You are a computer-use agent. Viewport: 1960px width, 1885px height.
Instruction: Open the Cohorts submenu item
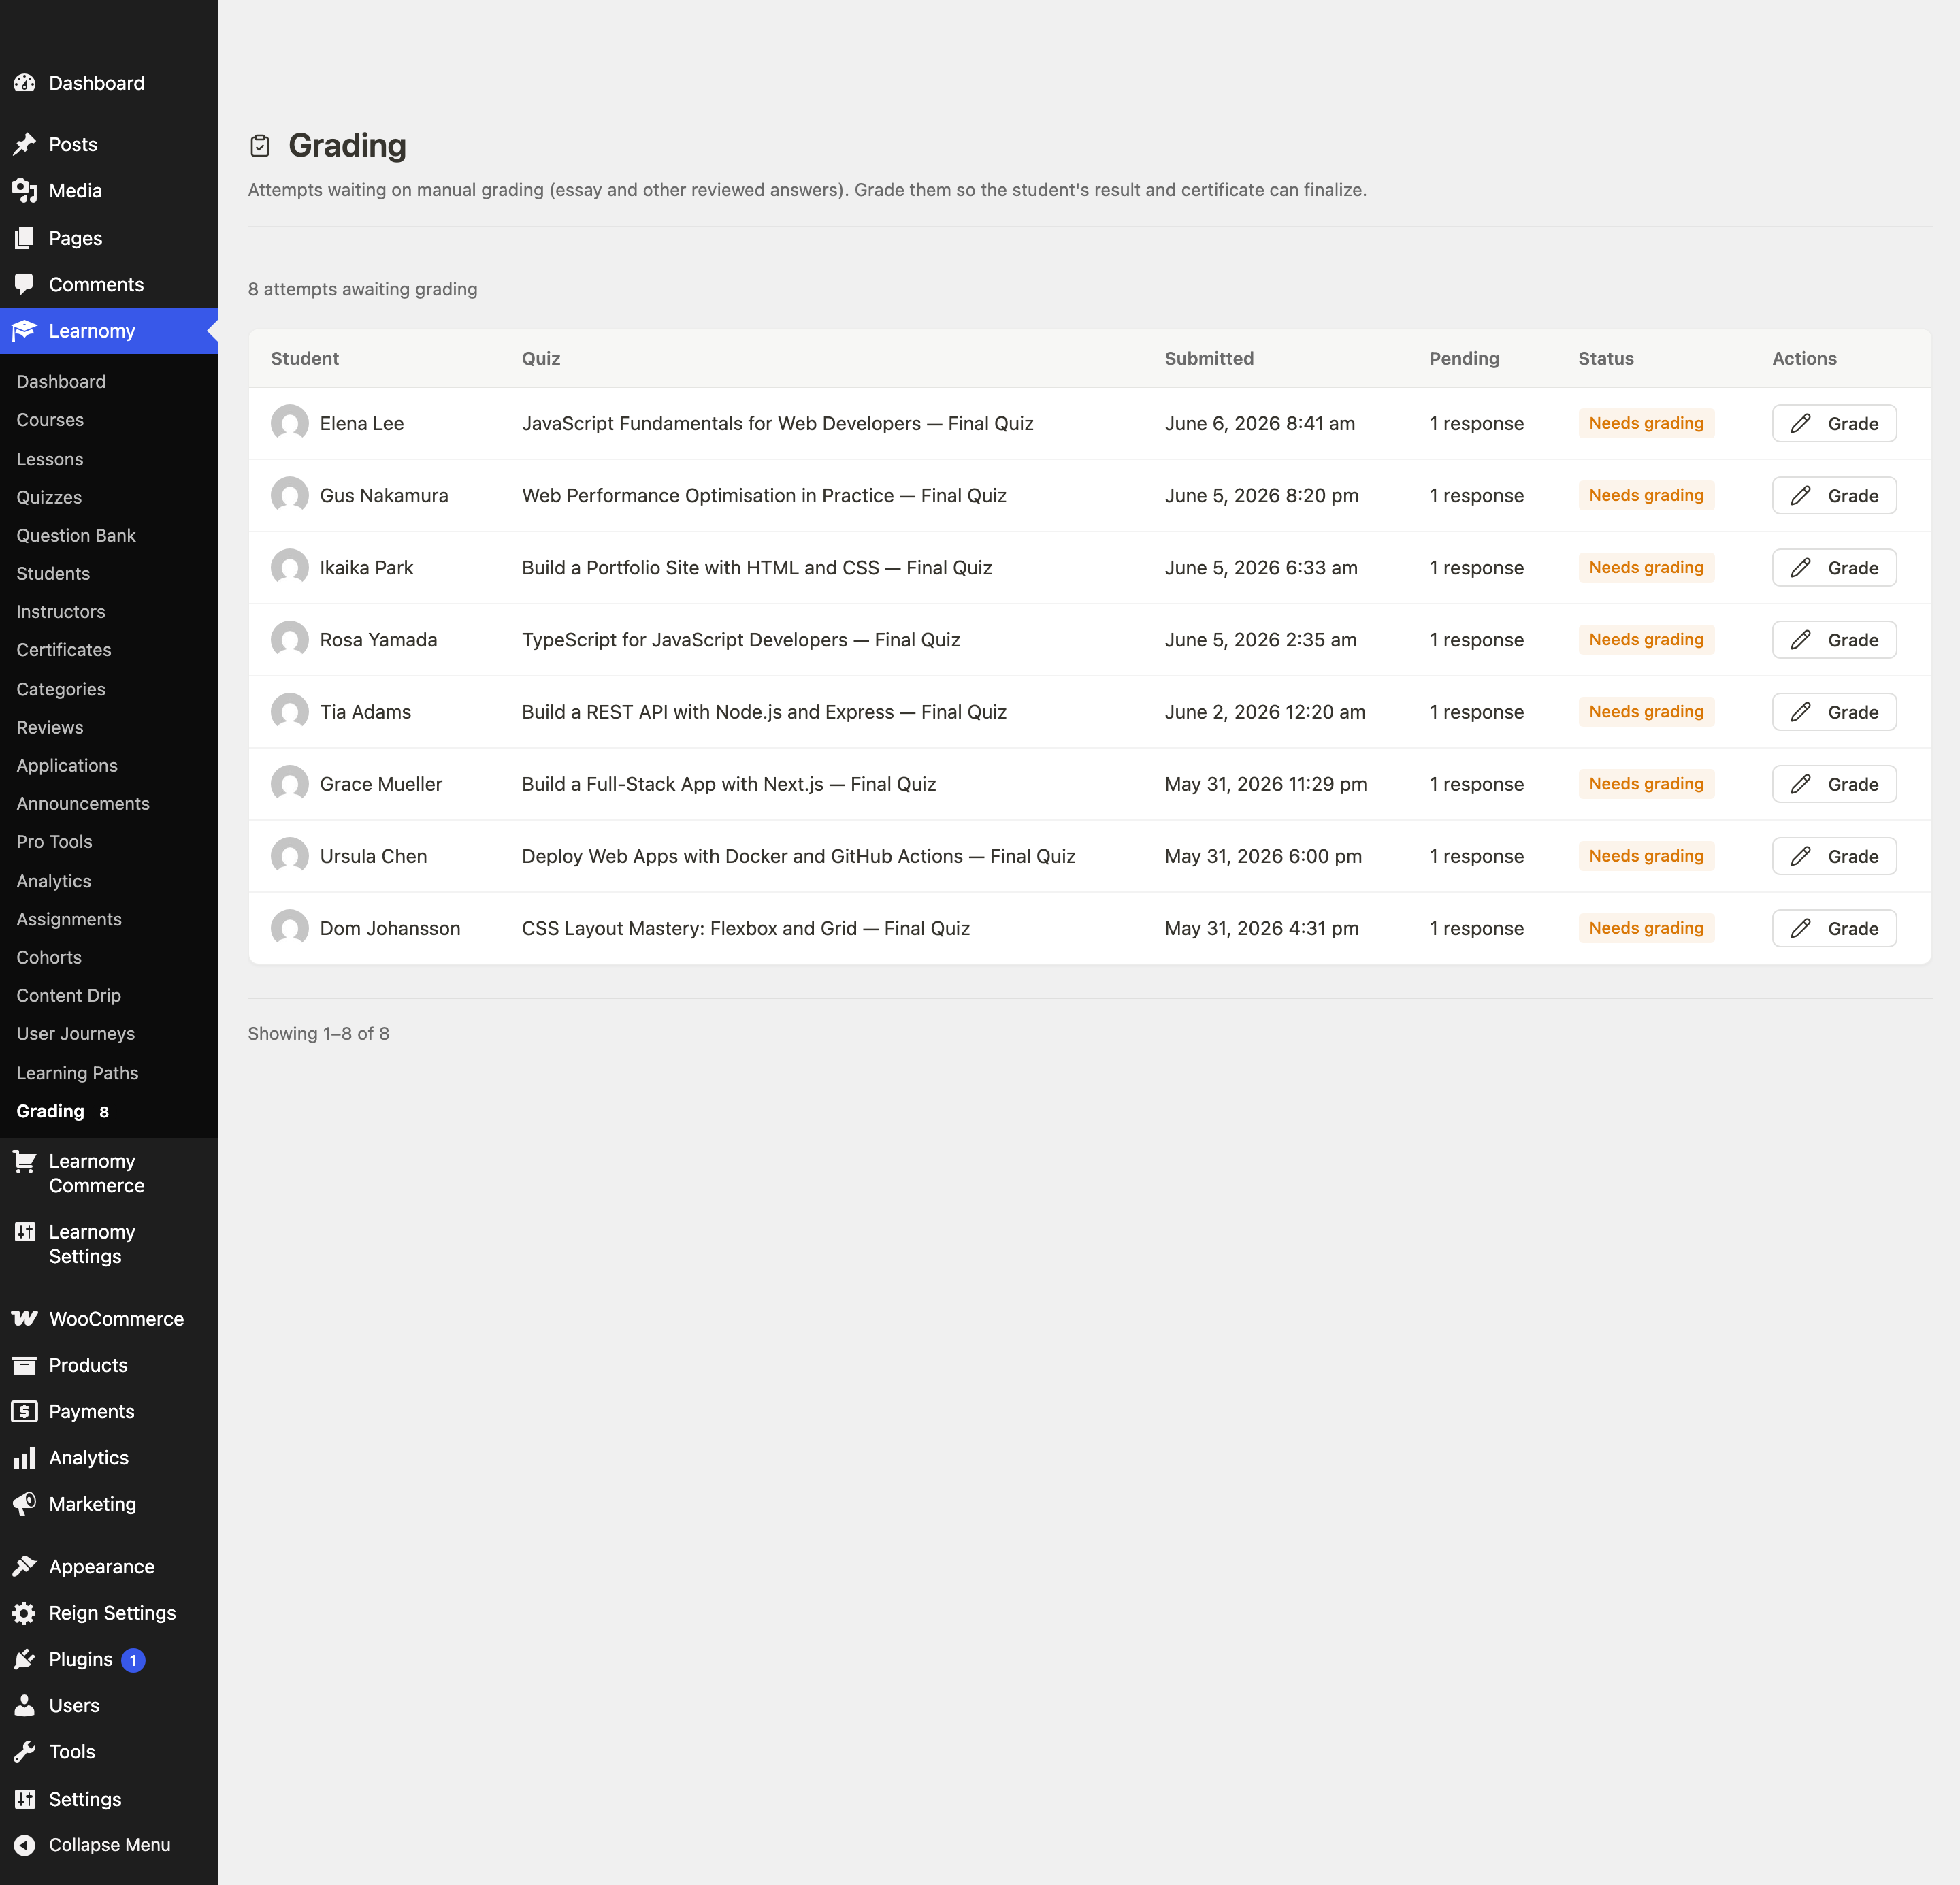pyautogui.click(x=49, y=957)
